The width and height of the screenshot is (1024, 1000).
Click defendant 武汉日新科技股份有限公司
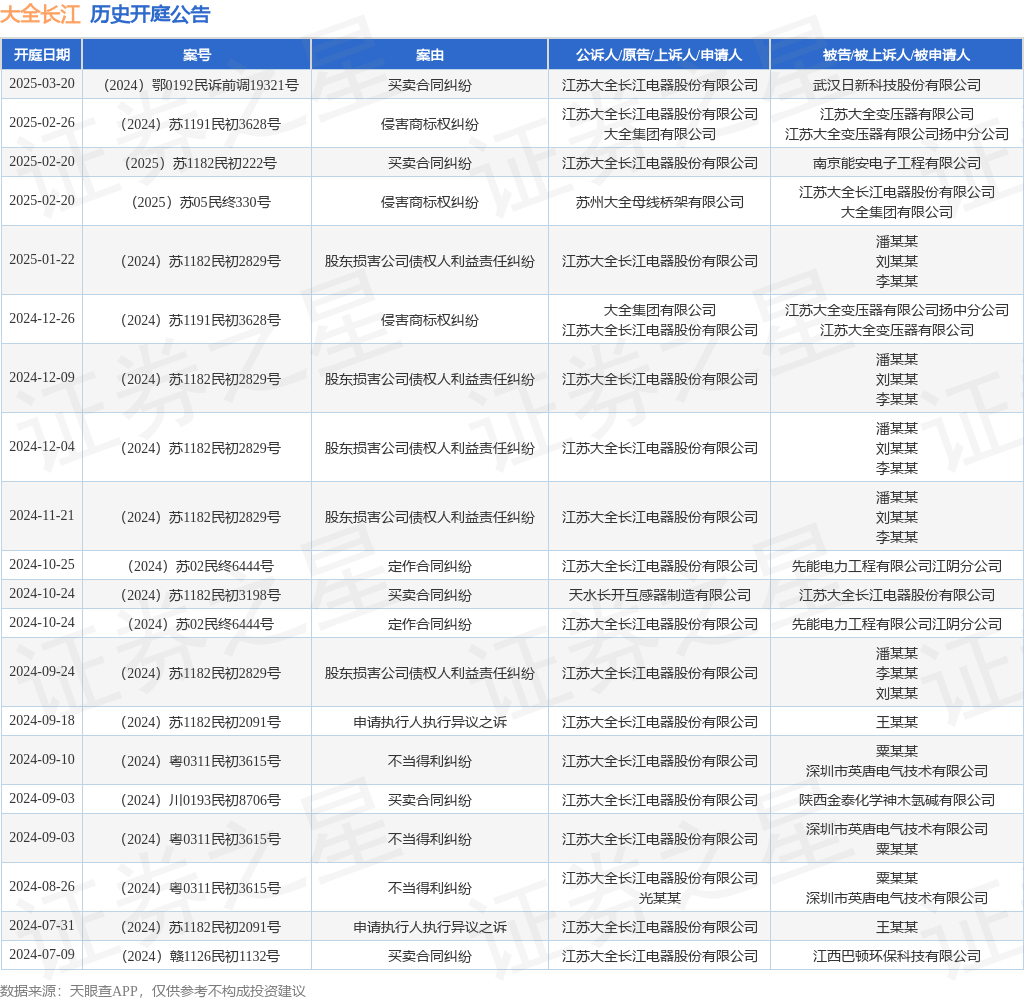coord(897,86)
